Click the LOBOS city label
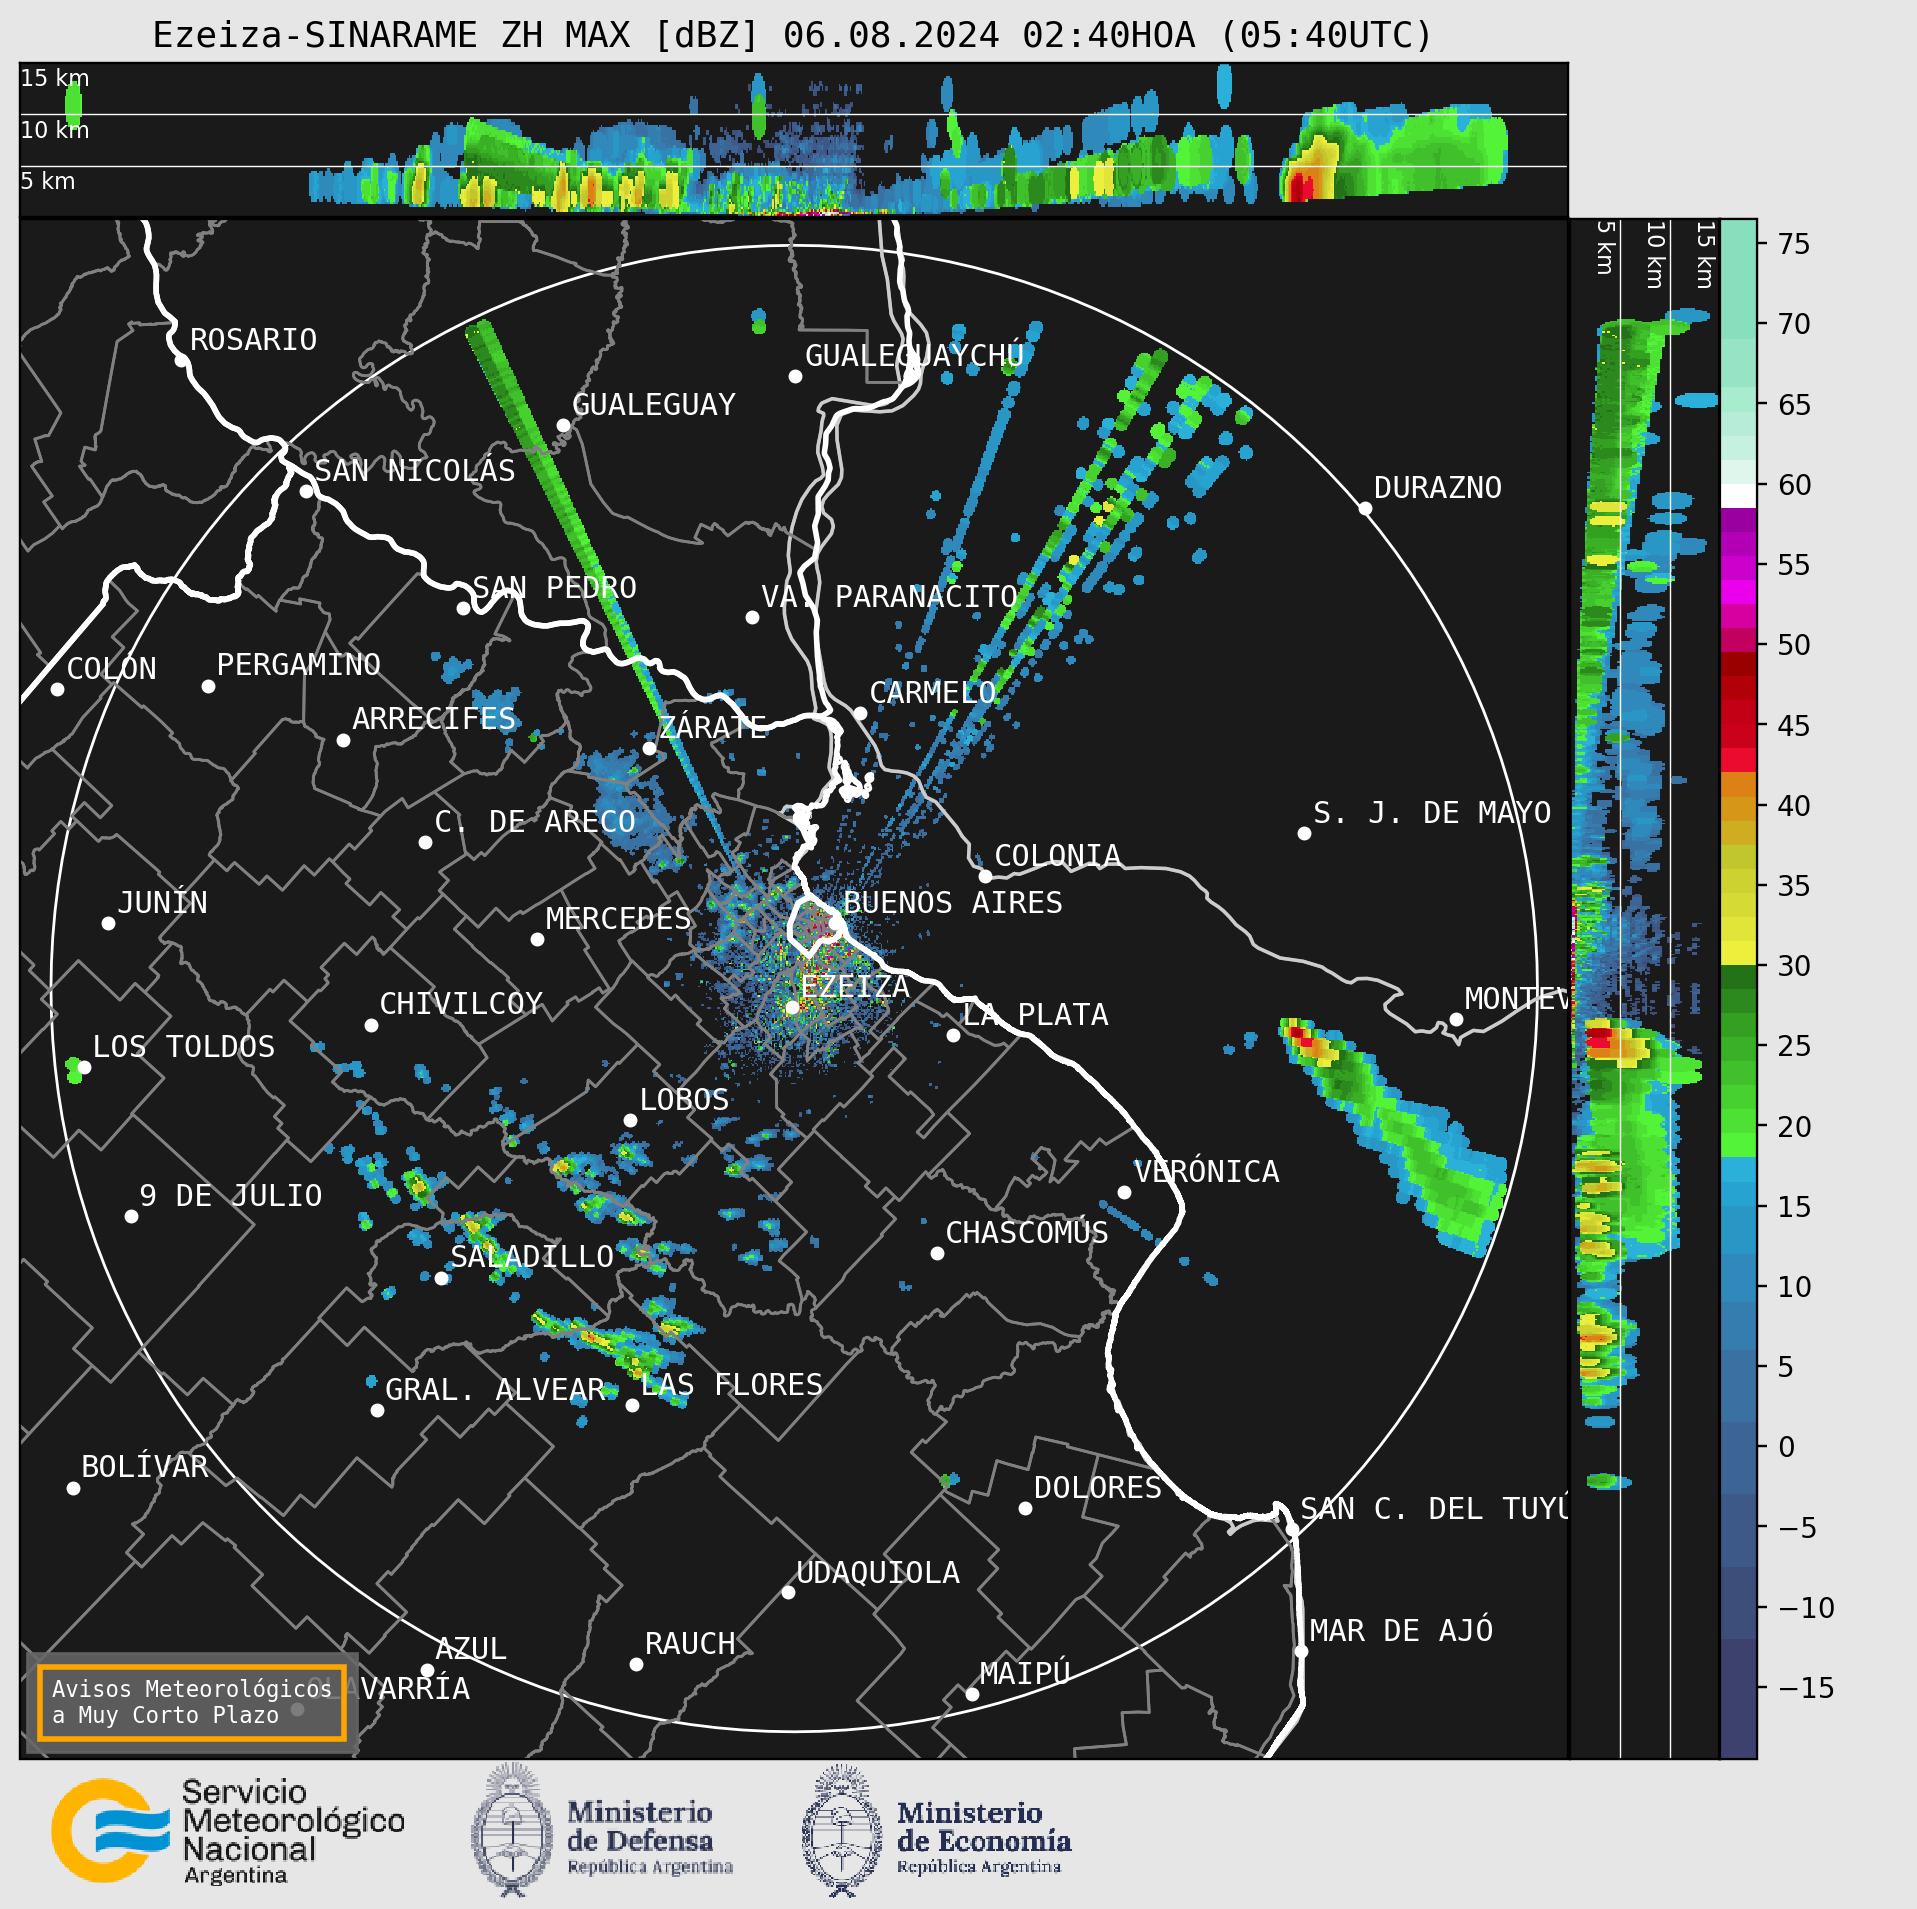Screen dimensions: 1917x1909 tap(684, 1100)
